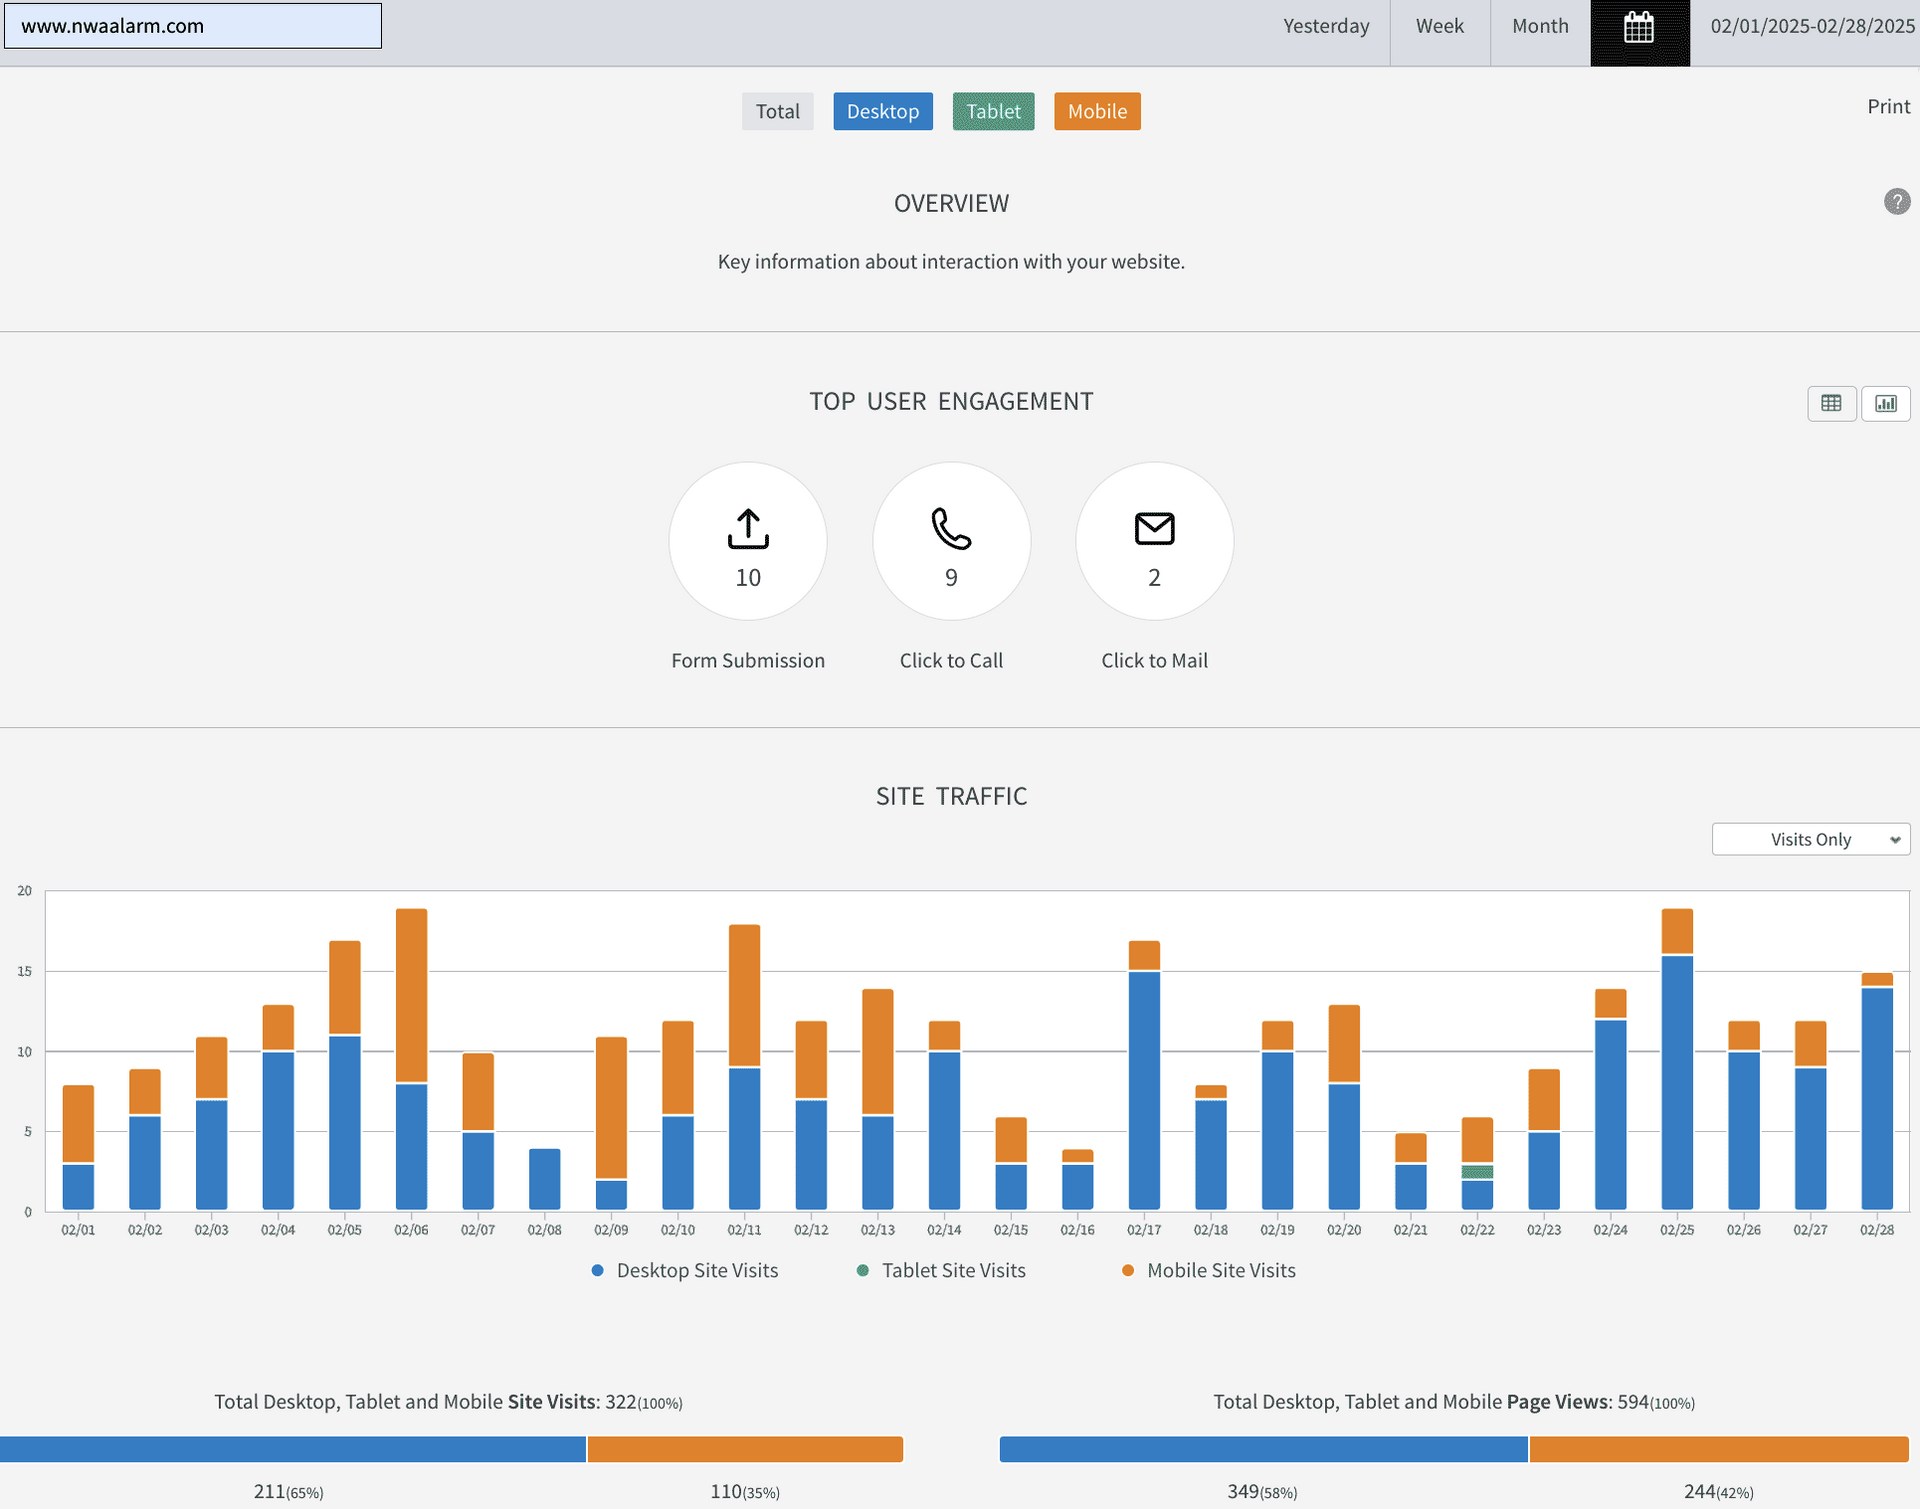Toggle Desktop Site Visits legend dot

pyautogui.click(x=598, y=1270)
